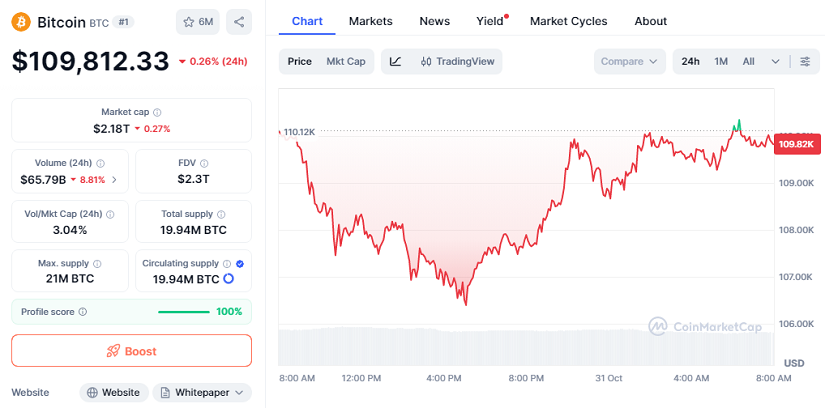Select the All time range
Image resolution: width=825 pixels, height=408 pixels.
(748, 62)
